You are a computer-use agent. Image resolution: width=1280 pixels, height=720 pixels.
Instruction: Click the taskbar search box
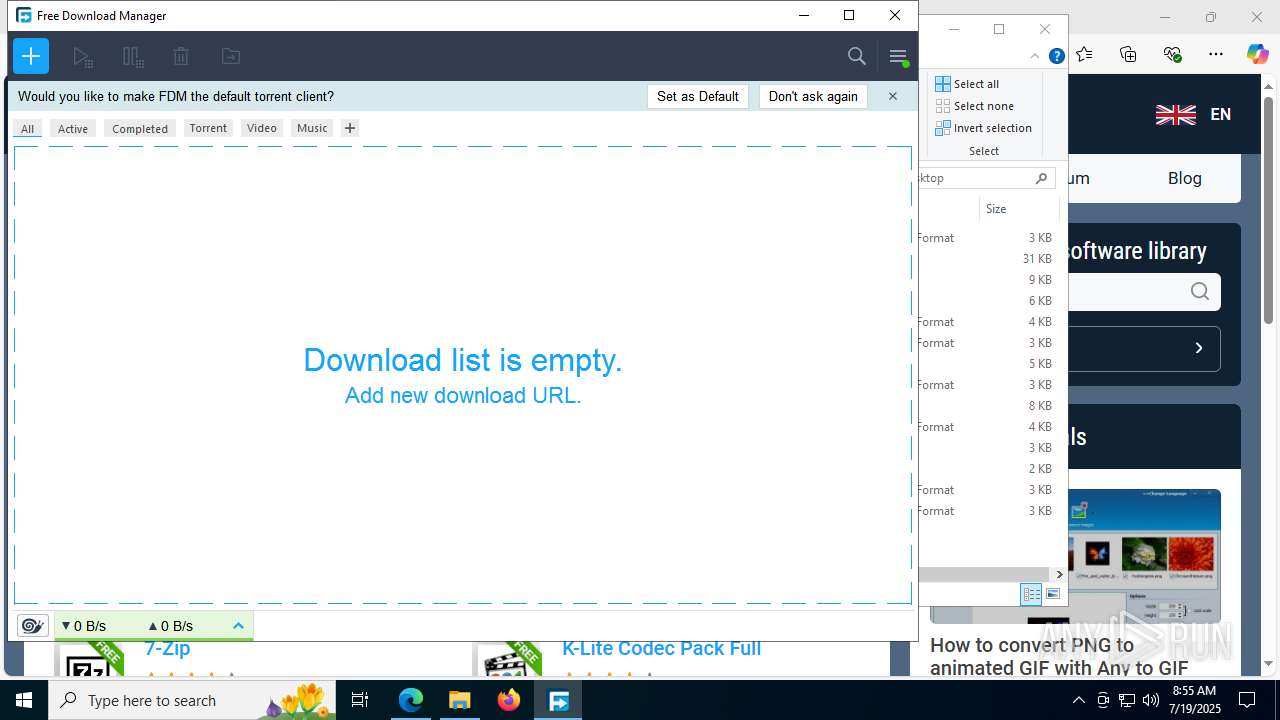coord(192,700)
